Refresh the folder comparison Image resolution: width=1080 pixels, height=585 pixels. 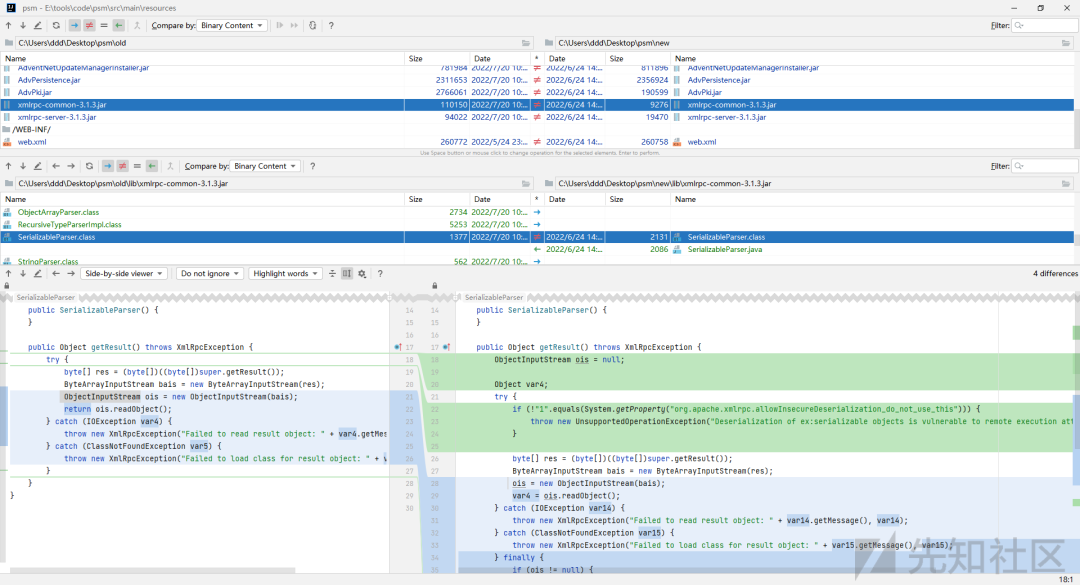coord(56,25)
